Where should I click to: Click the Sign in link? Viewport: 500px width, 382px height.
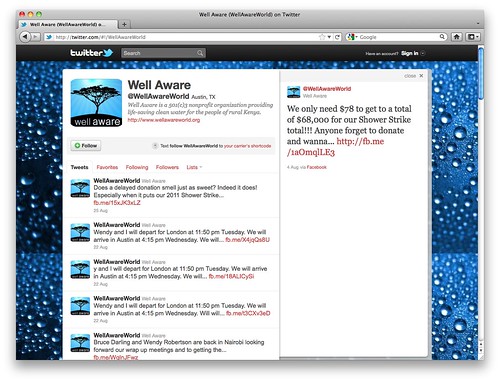point(410,53)
